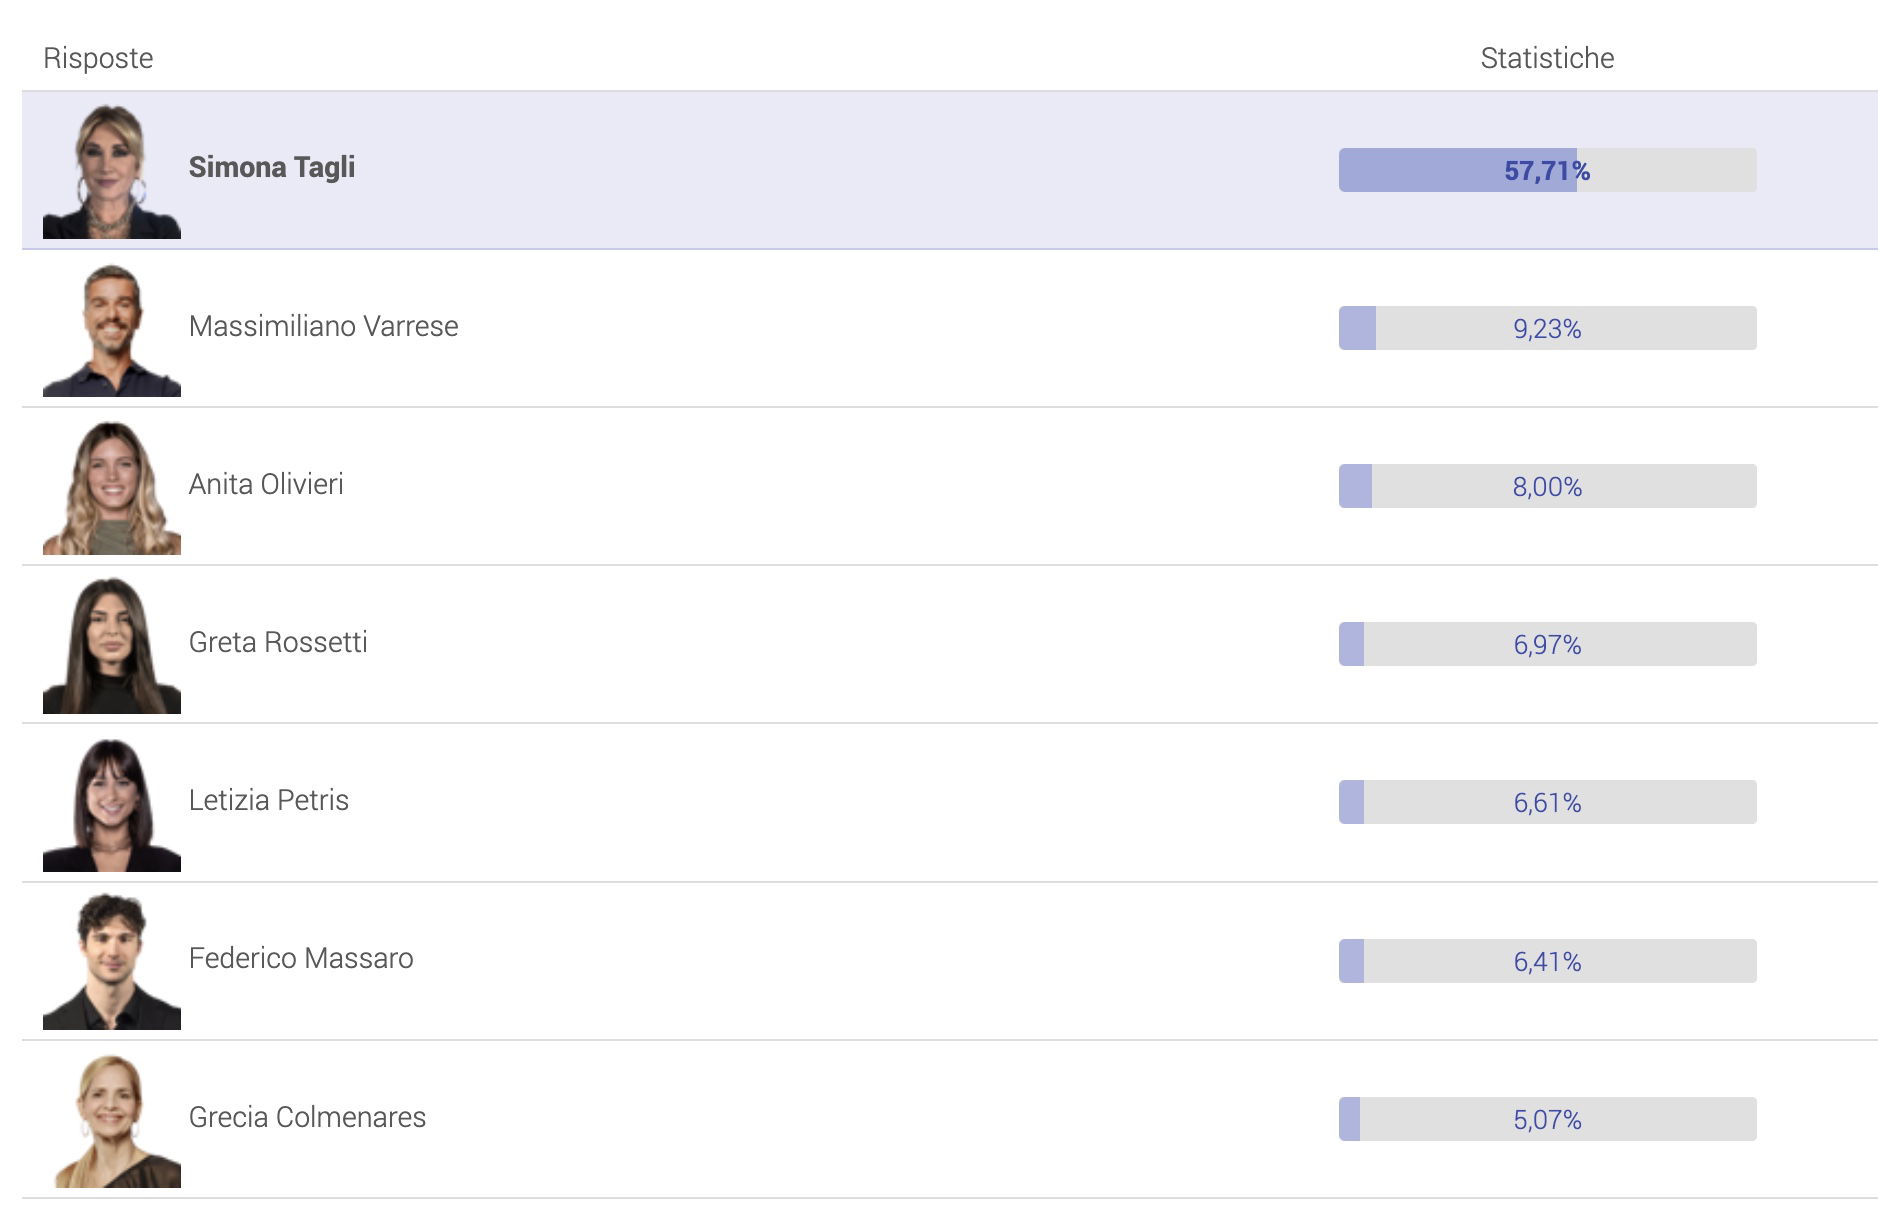Choose Anita Olivieri's name text
Image resolution: width=1878 pixels, height=1216 pixels.
coord(266,484)
